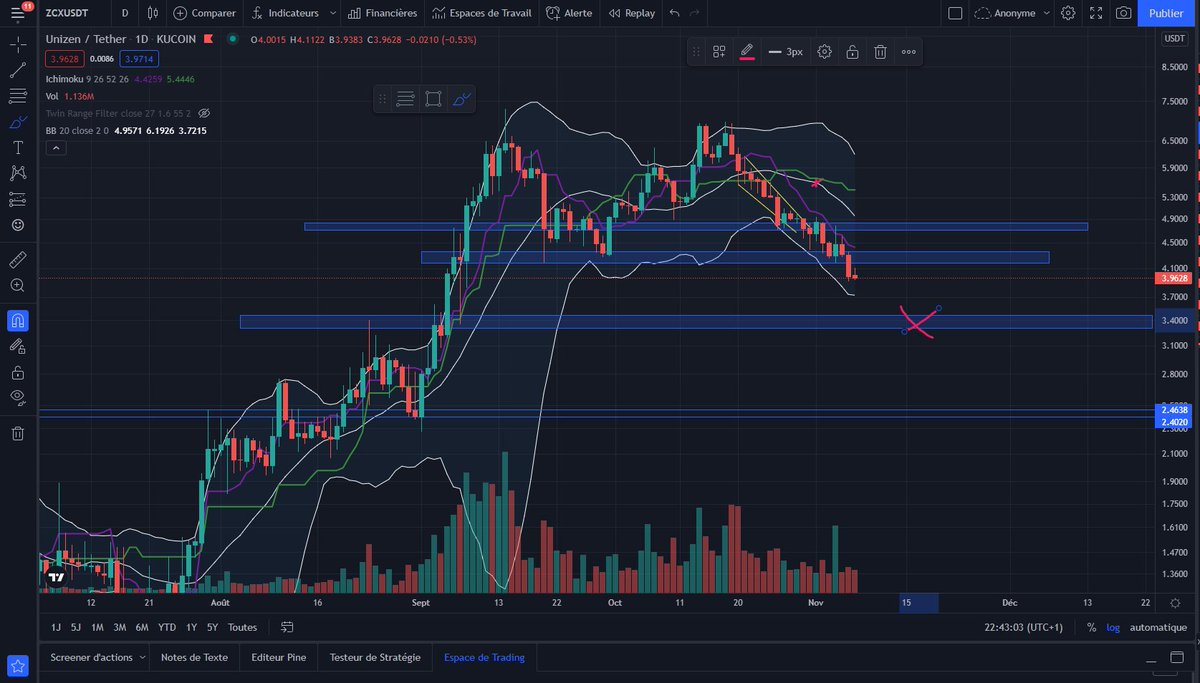Redo the last undone action
The height and width of the screenshot is (683, 1200).
pyautogui.click(x=695, y=13)
